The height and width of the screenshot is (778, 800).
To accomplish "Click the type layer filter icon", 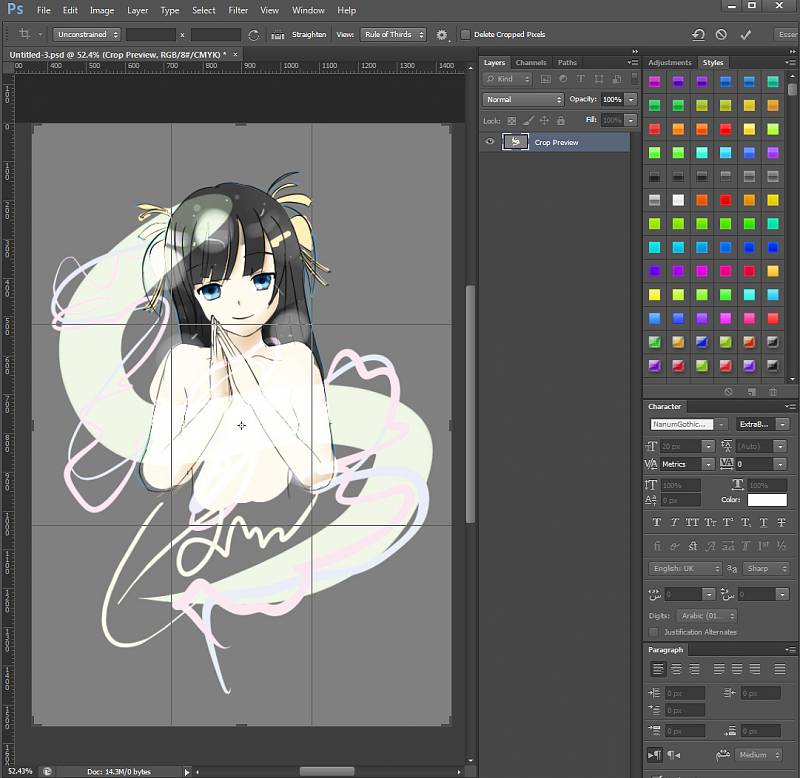I will click(x=579, y=79).
